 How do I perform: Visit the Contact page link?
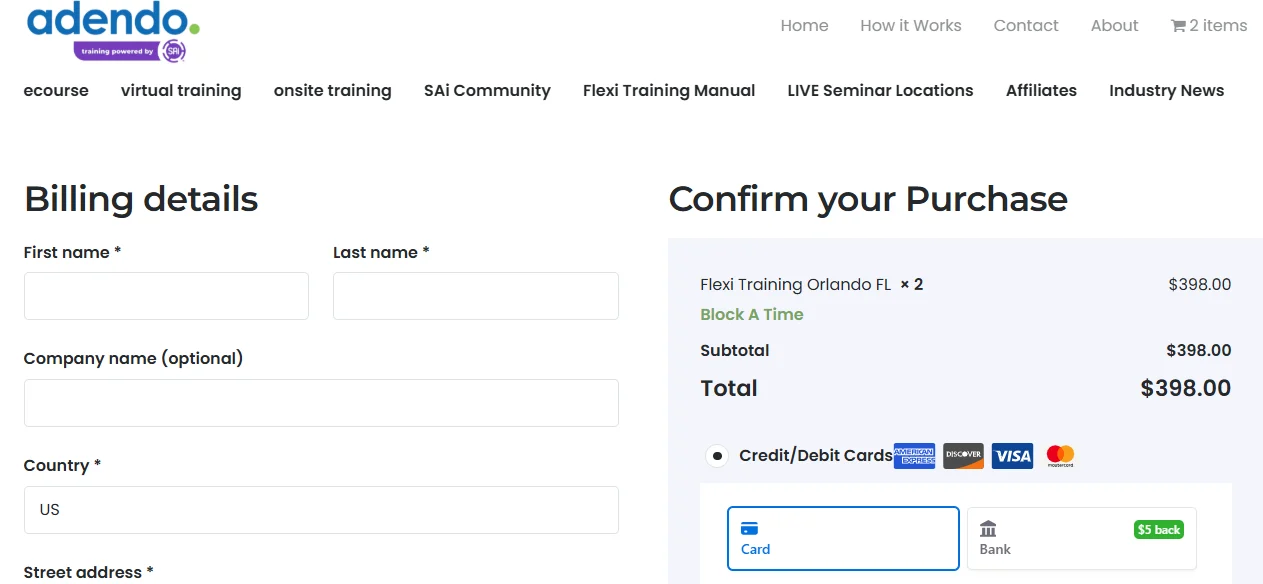pyautogui.click(x=1026, y=26)
